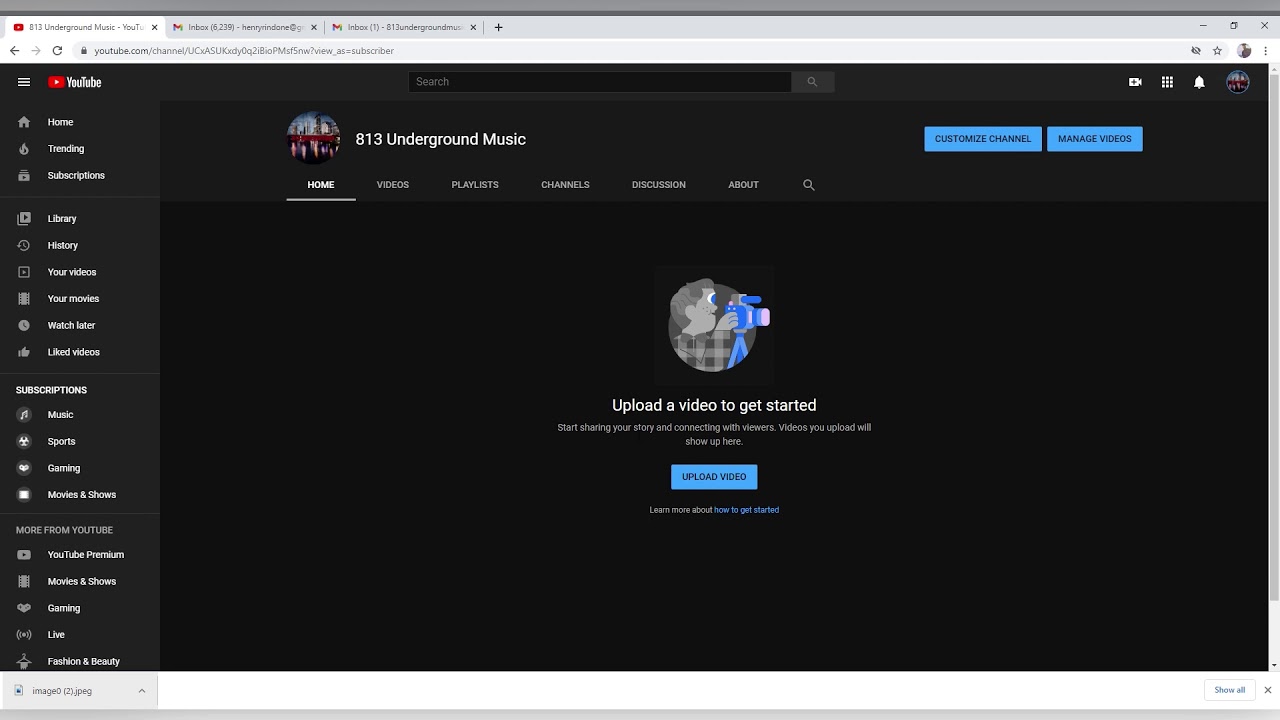The image size is (1280, 720).
Task: Open the 'how to get started' link
Action: 746,510
